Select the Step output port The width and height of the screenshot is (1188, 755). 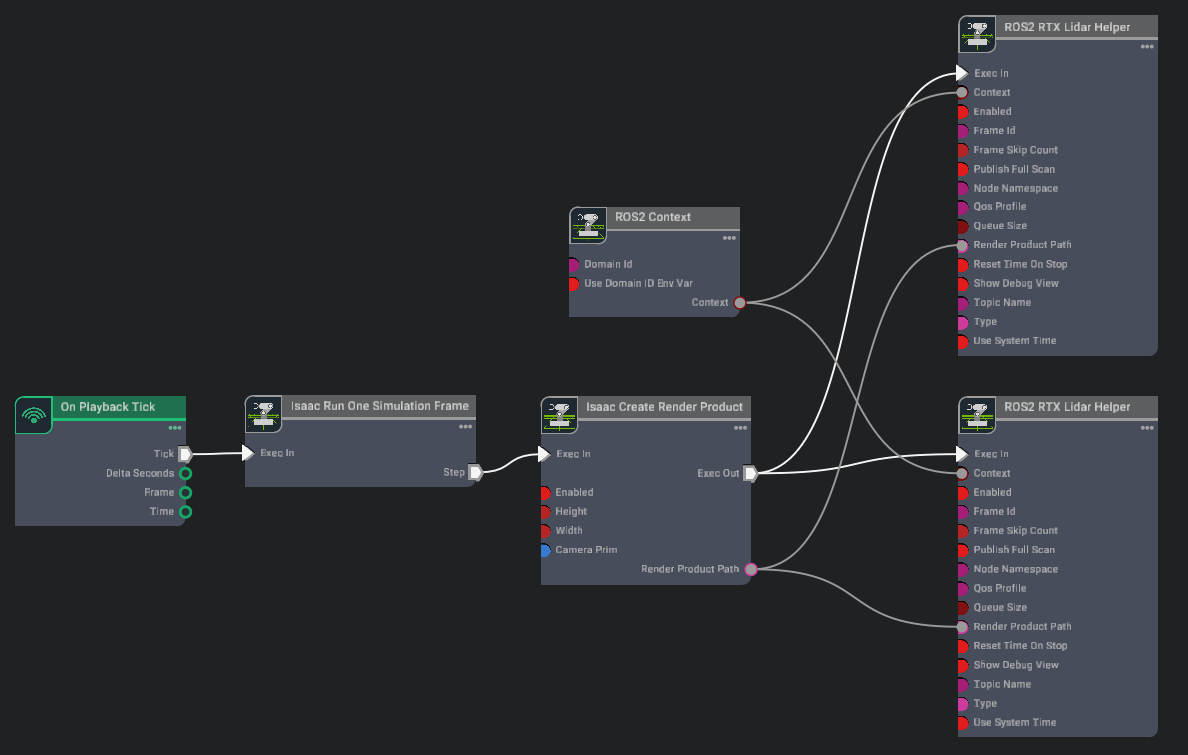(x=475, y=472)
